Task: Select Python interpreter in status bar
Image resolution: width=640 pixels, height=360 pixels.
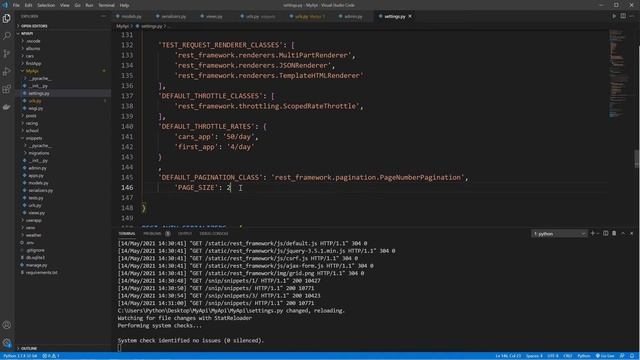Action: pos(20,356)
